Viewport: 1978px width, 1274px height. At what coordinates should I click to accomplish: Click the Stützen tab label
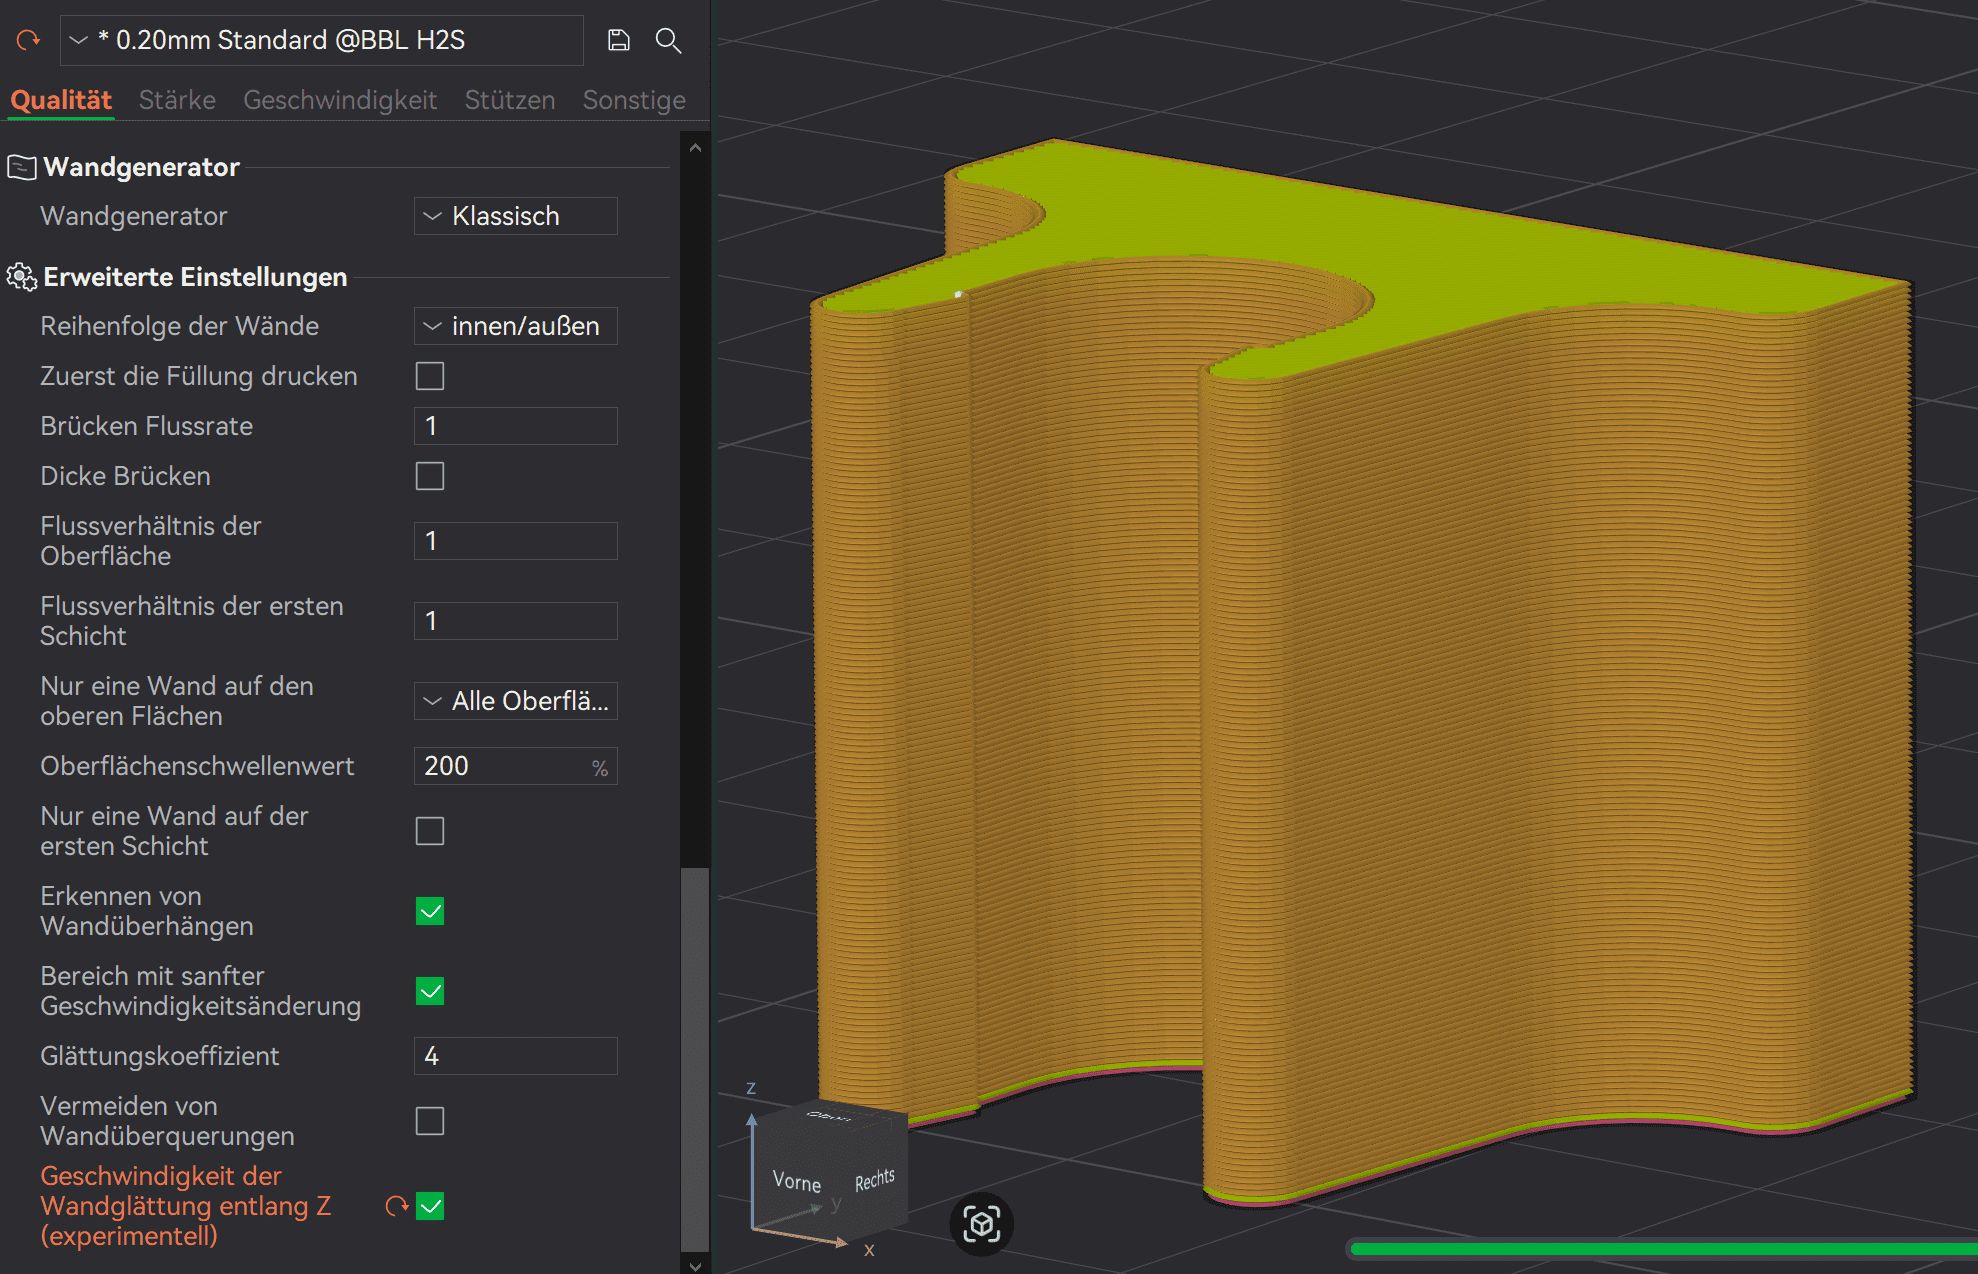(509, 100)
